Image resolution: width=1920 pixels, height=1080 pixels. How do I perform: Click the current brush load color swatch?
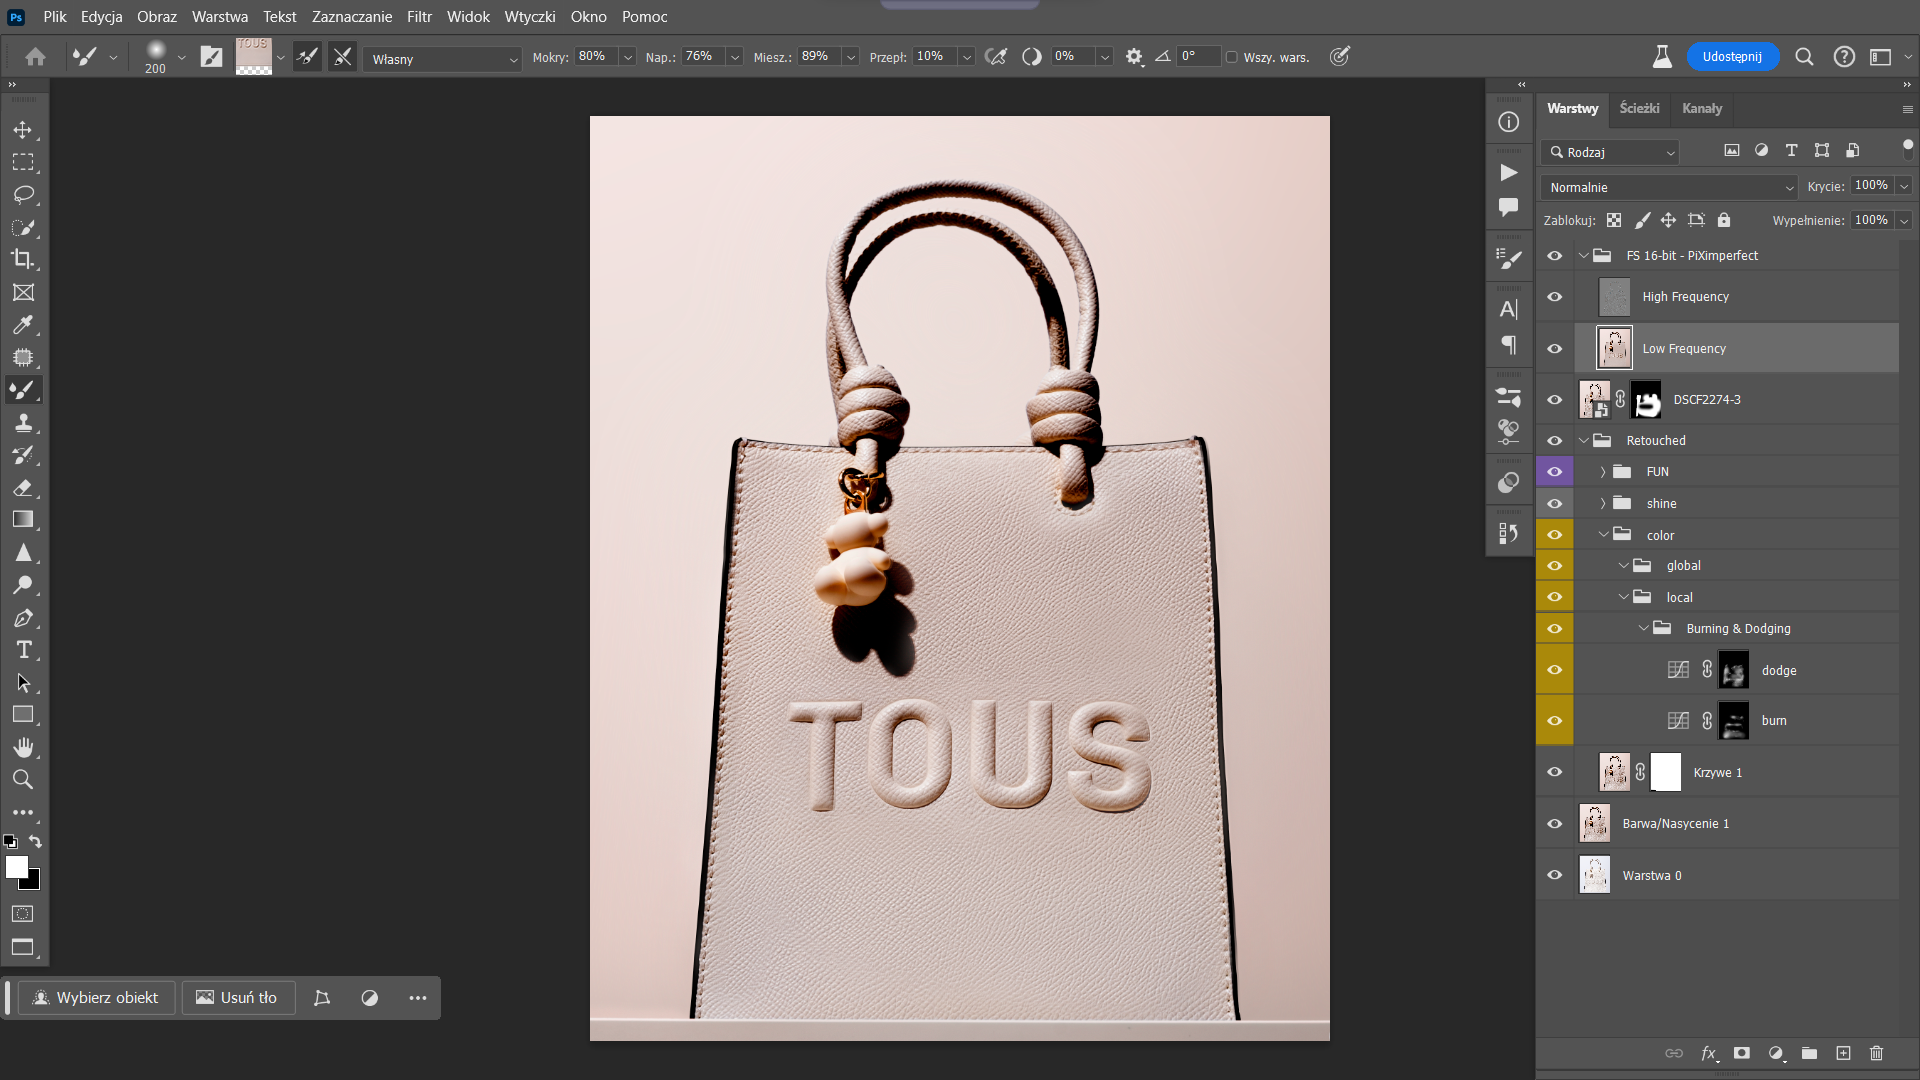point(253,57)
